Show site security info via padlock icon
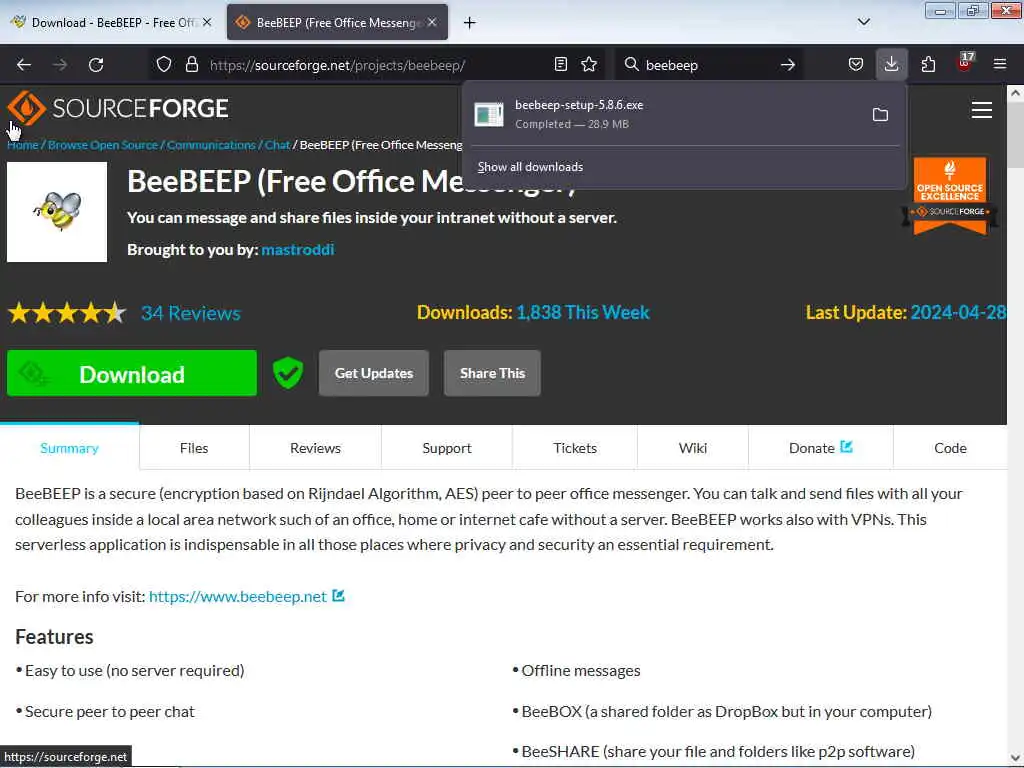Image resolution: width=1024 pixels, height=768 pixels. pos(191,65)
